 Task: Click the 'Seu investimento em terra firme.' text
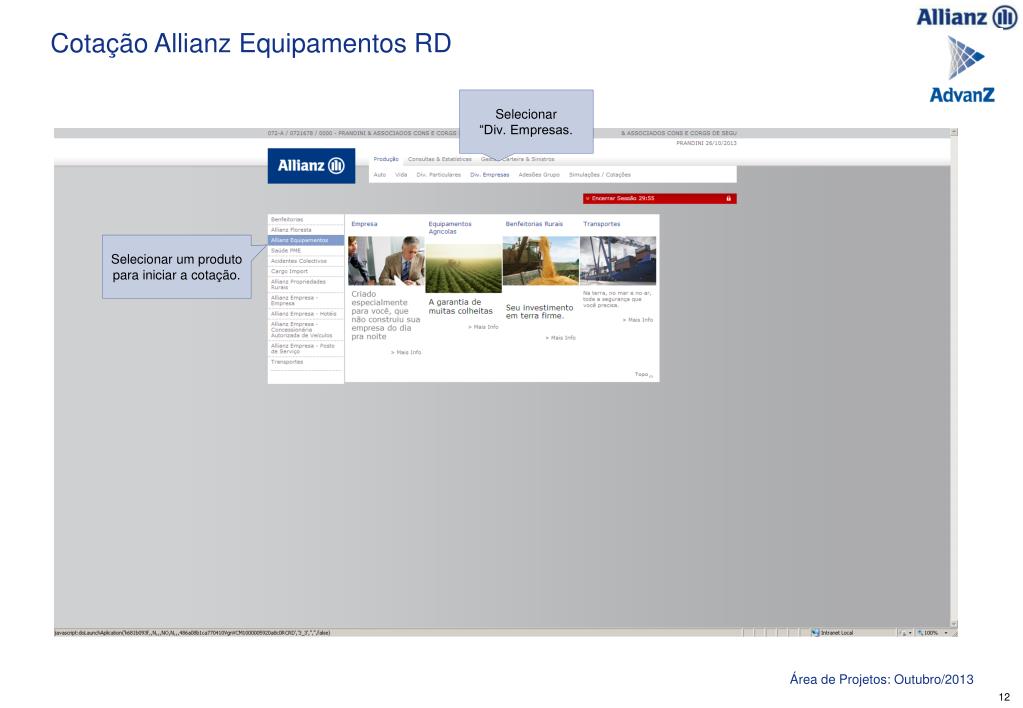point(540,312)
